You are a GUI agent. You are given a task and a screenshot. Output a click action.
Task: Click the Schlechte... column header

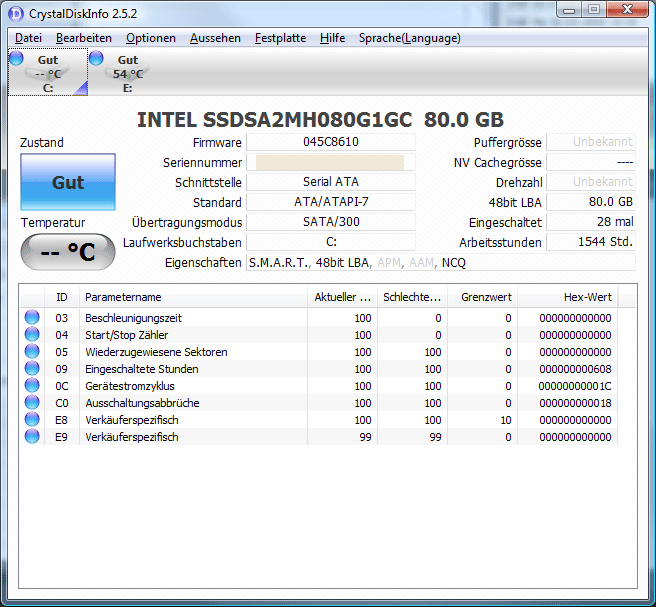click(413, 297)
